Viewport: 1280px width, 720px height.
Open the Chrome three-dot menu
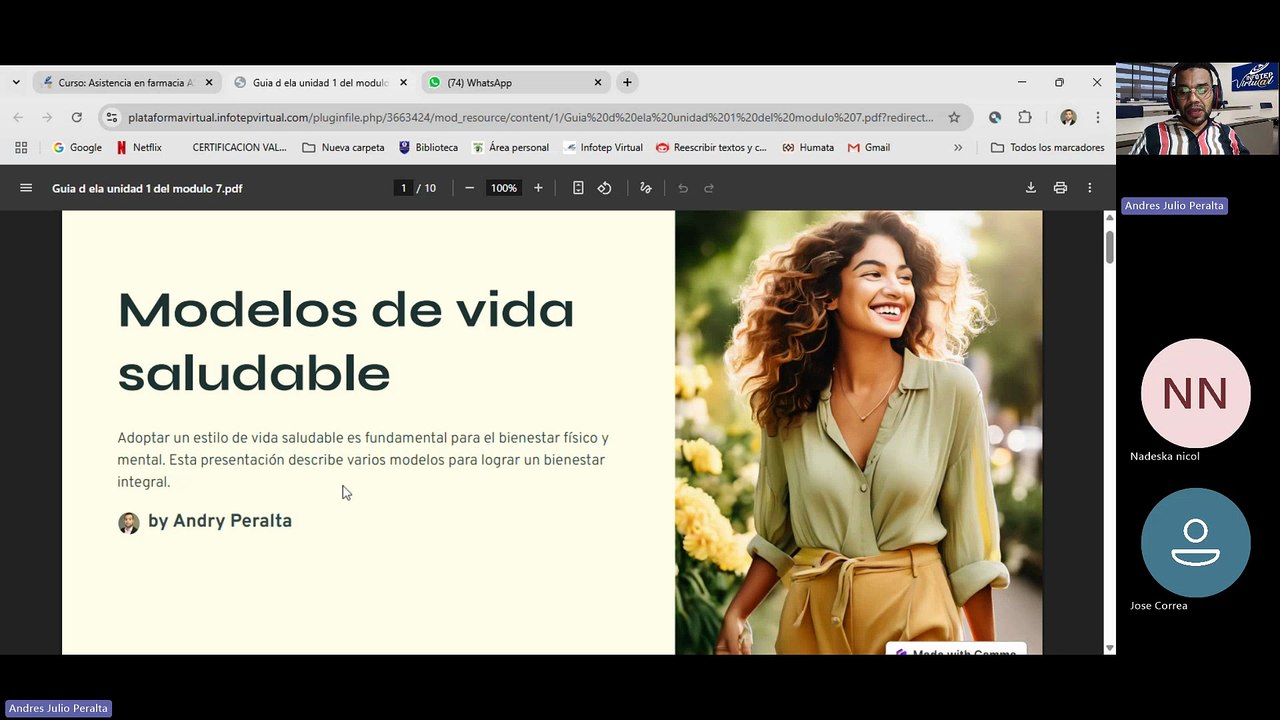point(1098,117)
